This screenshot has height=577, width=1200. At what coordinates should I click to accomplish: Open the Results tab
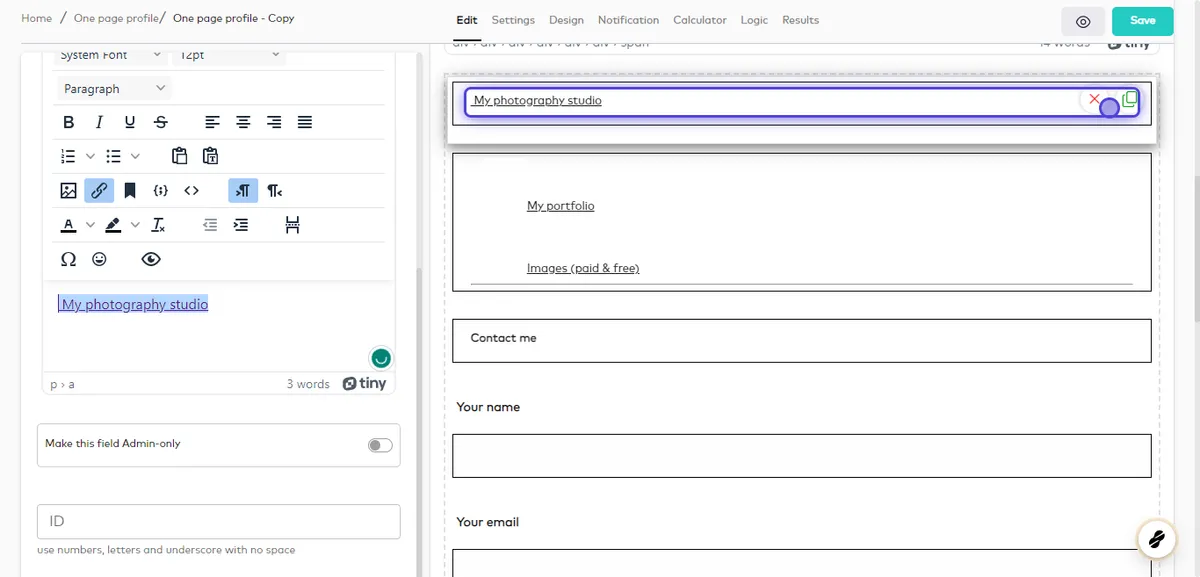pos(800,20)
